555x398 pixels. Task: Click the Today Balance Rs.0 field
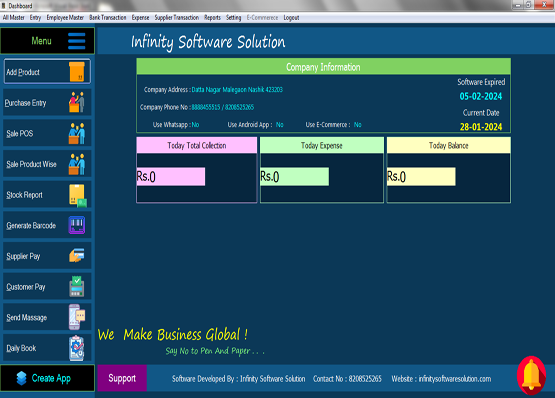point(421,176)
